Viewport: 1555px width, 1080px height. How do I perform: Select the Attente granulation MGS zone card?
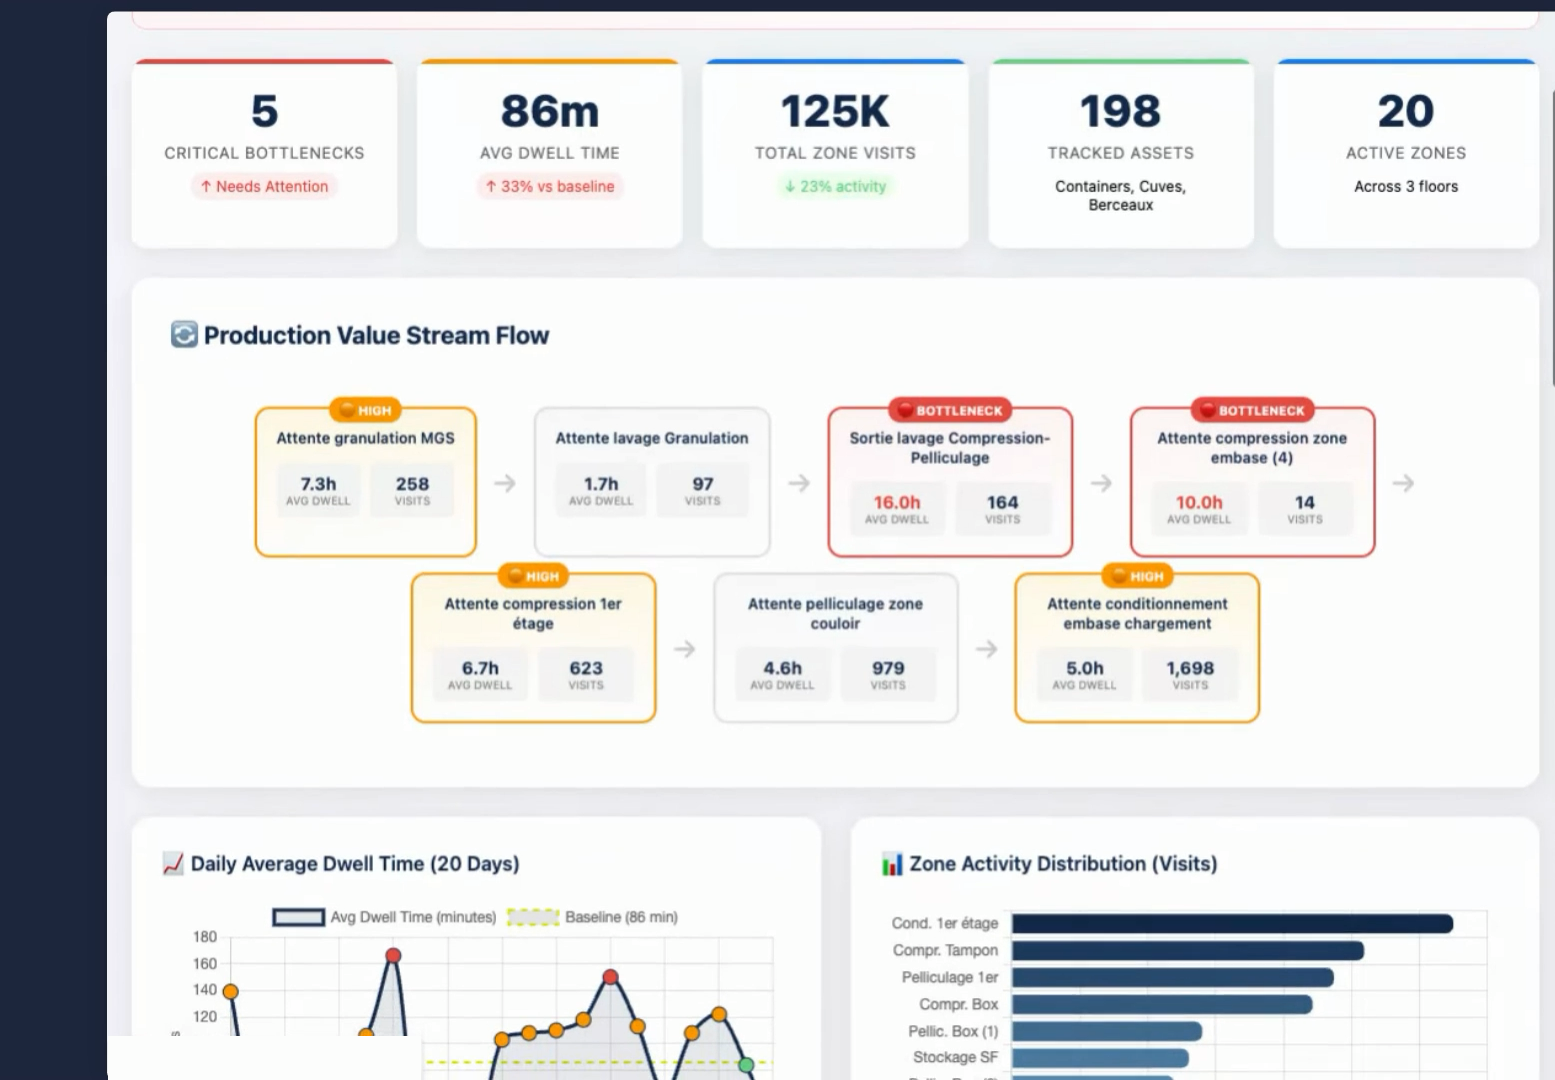[x=366, y=482]
